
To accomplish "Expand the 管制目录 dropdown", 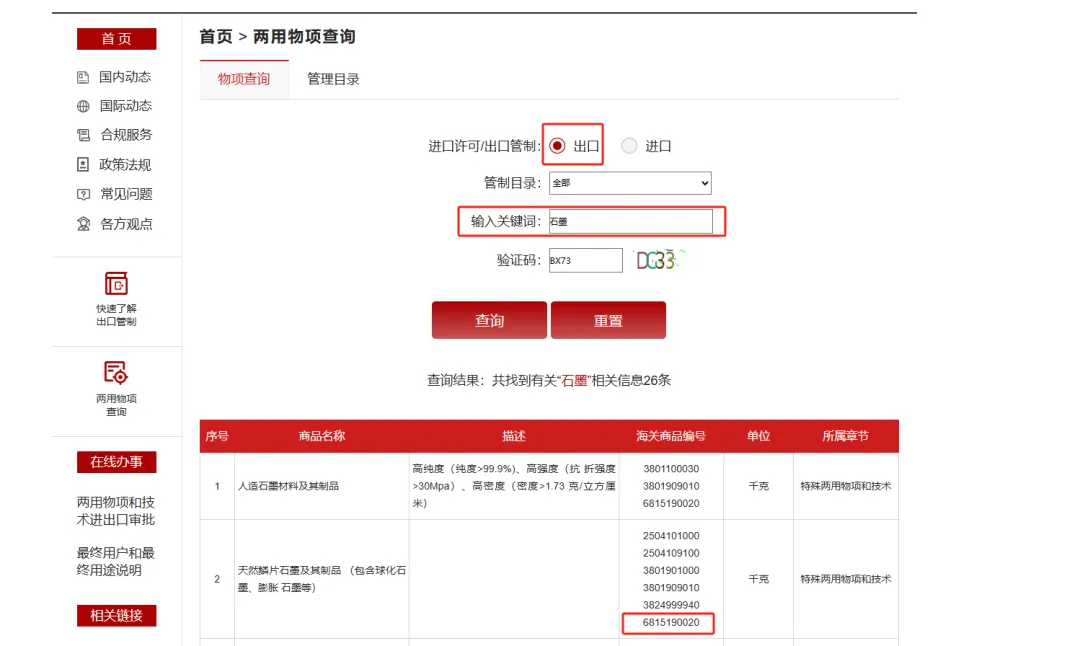I will [x=630, y=183].
